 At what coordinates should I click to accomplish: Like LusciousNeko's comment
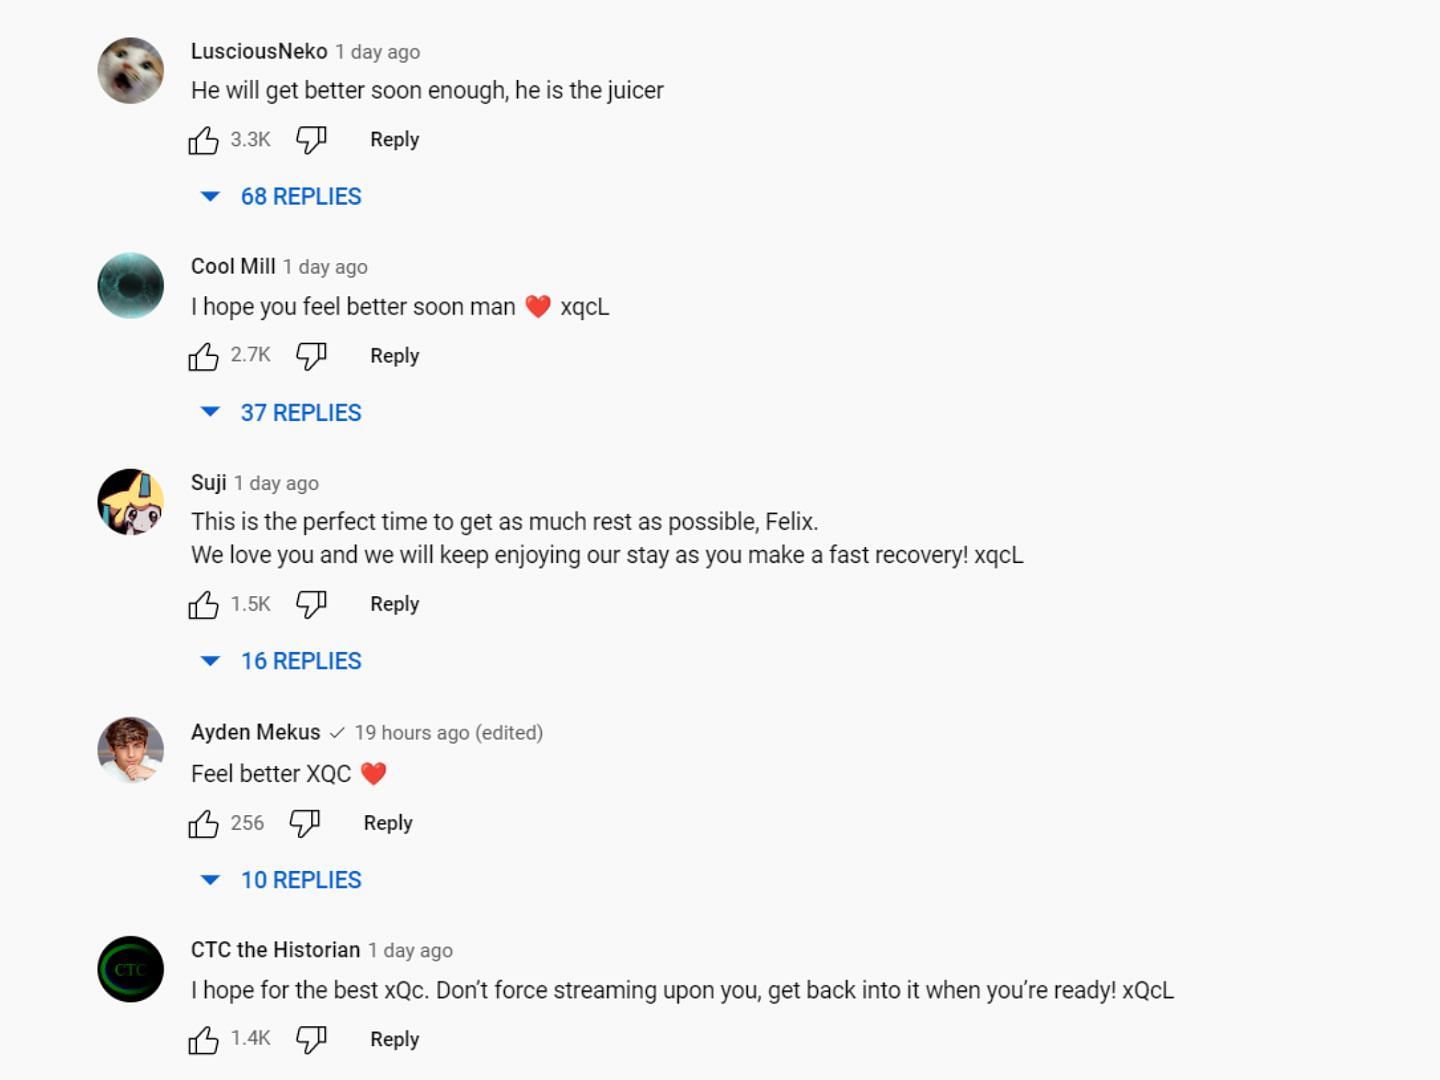pos(203,140)
